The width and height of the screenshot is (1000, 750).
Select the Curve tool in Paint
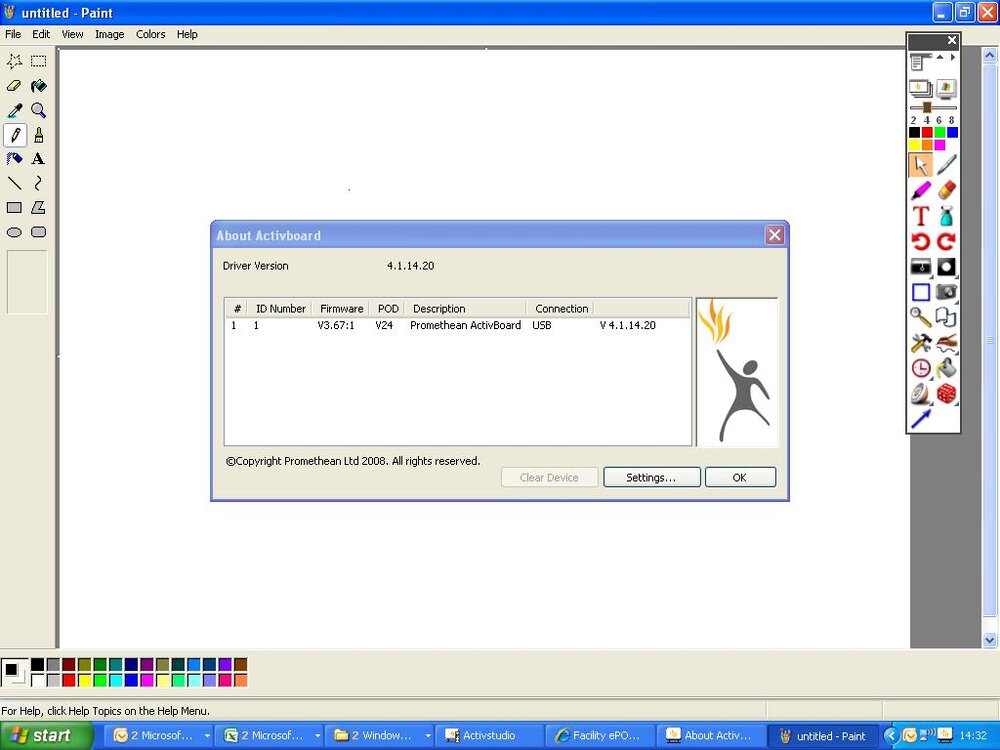coord(39,184)
